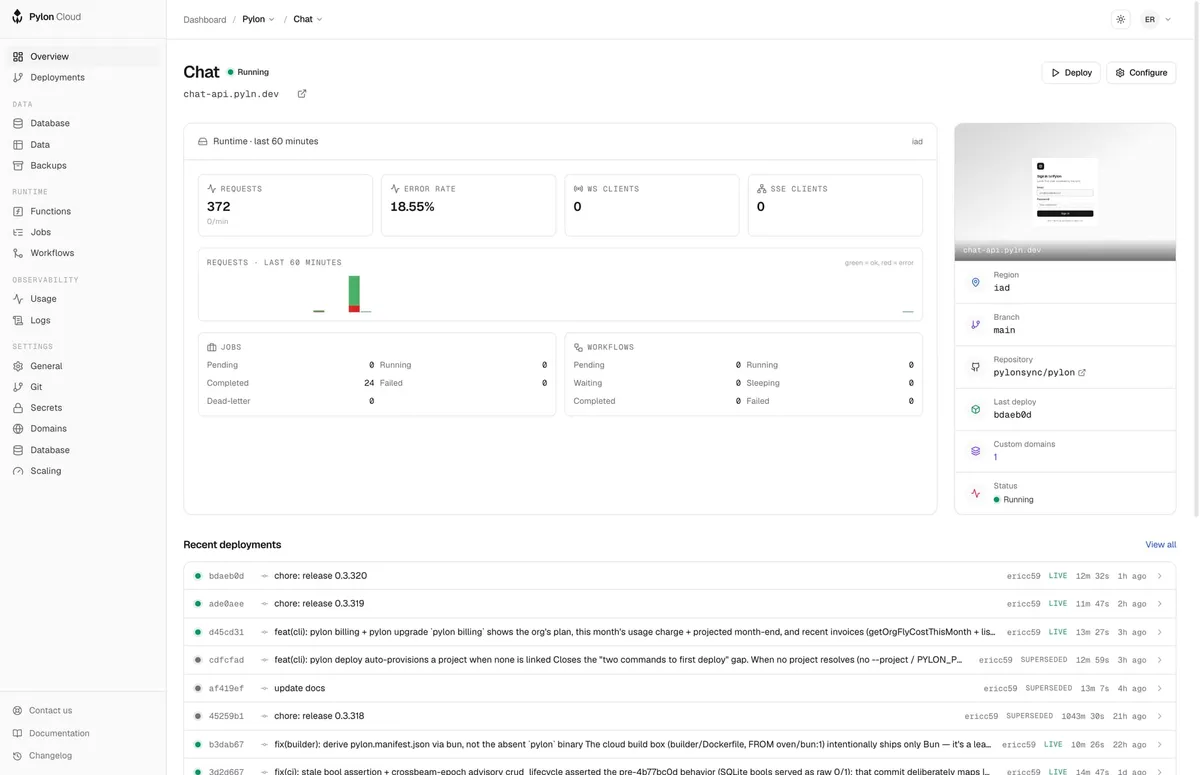Open the pylonsync/pylon repository external link icon
This screenshot has height=775, width=1200.
coord(1082,372)
